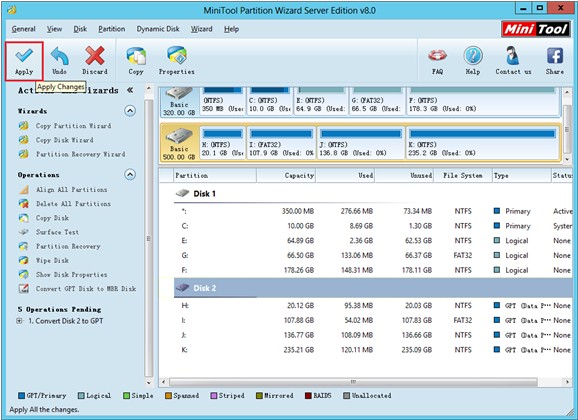
Task: Select Convert GPT Disk to MBR Disk
Action: click(x=86, y=289)
